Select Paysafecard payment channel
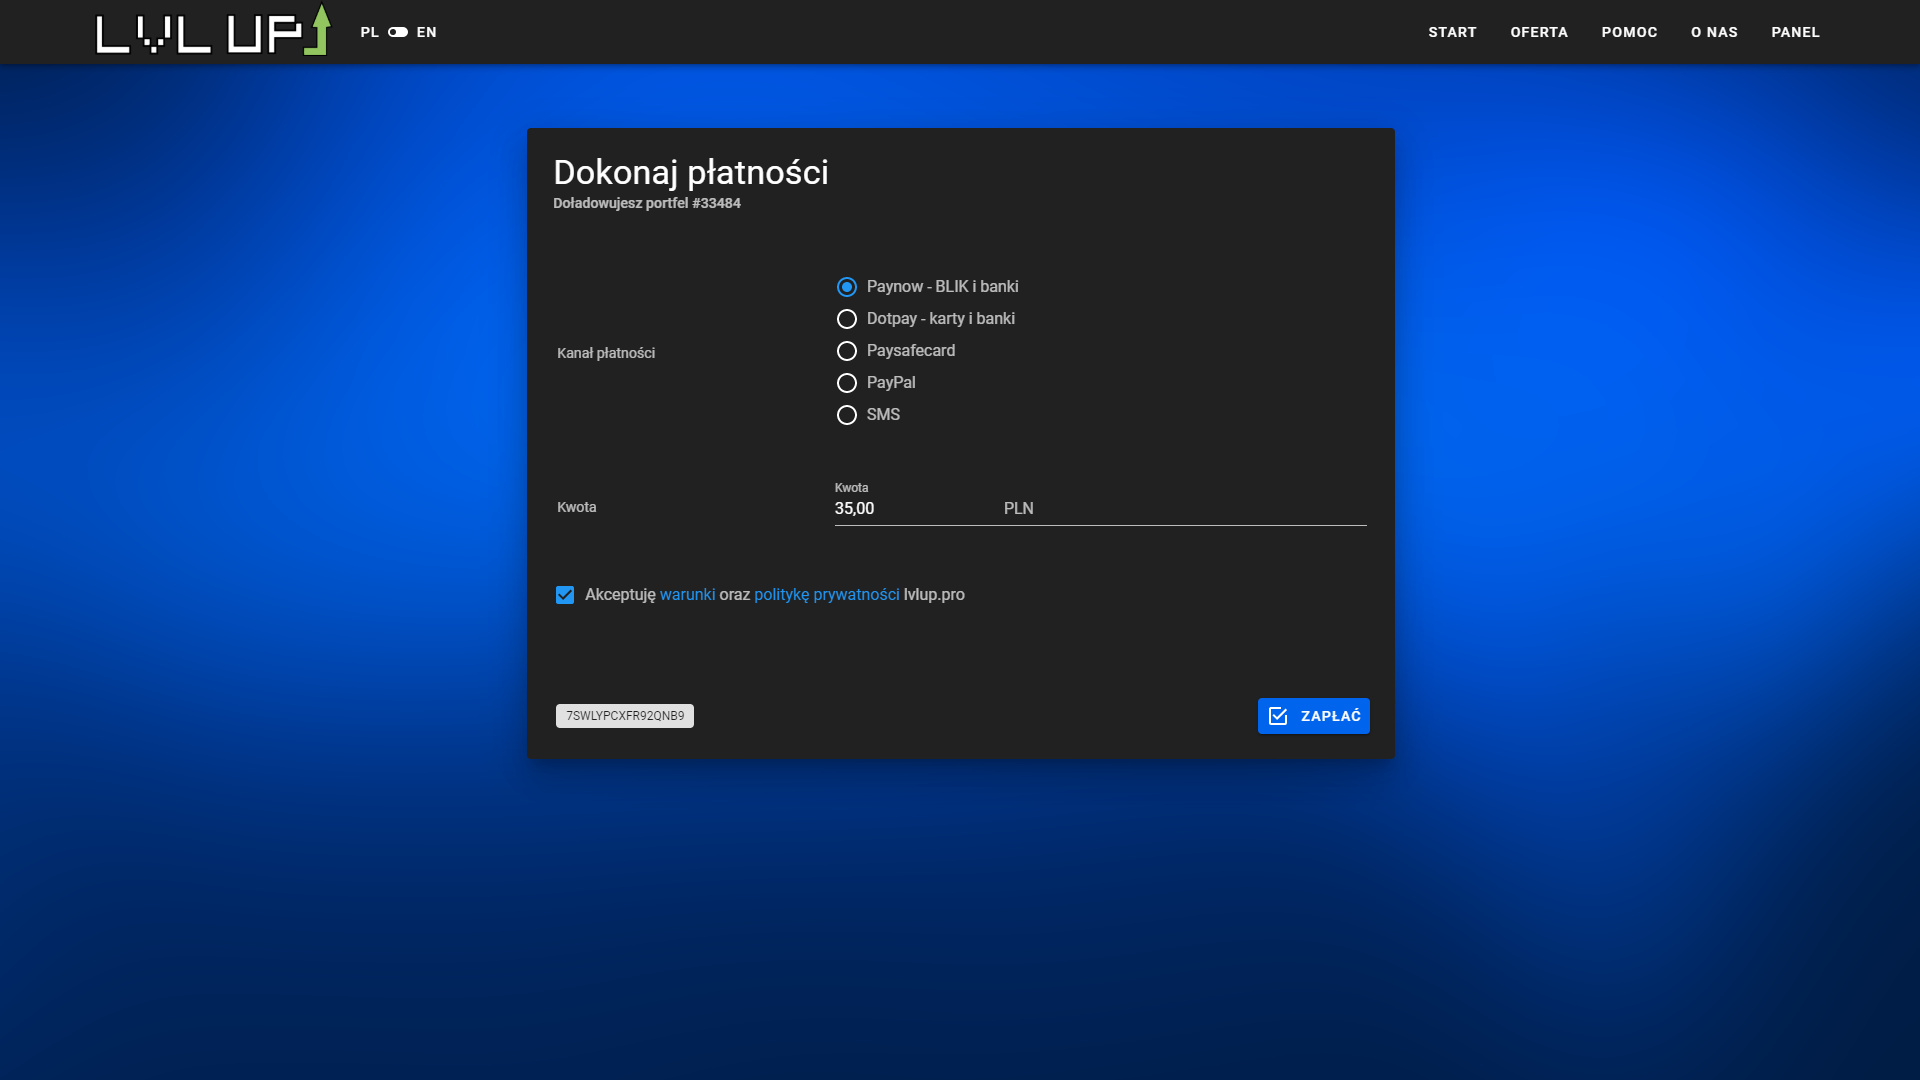Image resolution: width=1920 pixels, height=1080 pixels. coord(847,351)
